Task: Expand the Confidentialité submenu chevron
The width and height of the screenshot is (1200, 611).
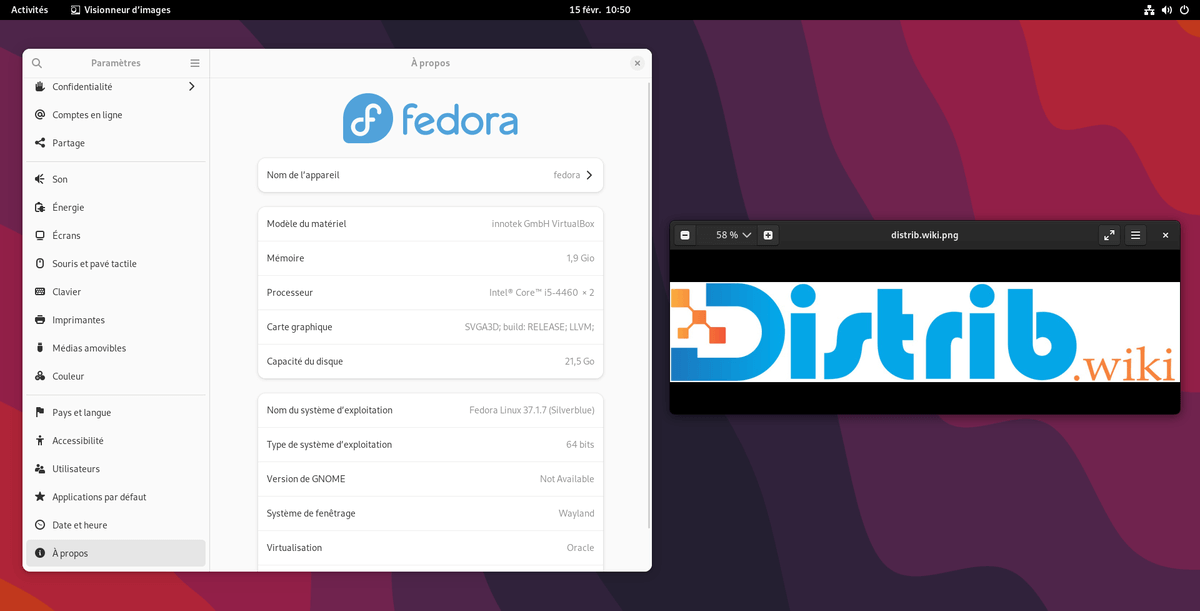Action: [192, 87]
